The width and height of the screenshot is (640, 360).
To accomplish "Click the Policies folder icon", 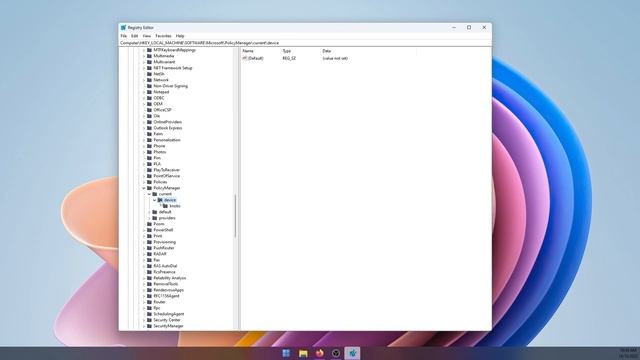I will coord(149,182).
